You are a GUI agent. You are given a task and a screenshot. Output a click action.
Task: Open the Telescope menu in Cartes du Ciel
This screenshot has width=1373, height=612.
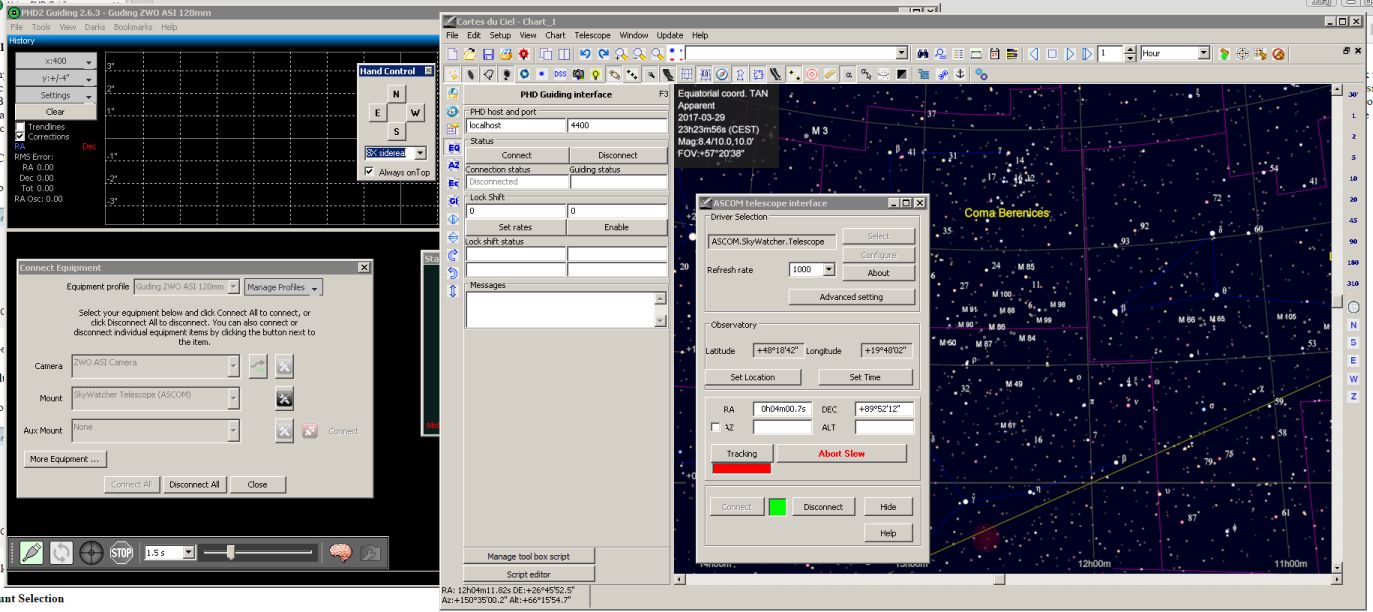pyautogui.click(x=591, y=35)
